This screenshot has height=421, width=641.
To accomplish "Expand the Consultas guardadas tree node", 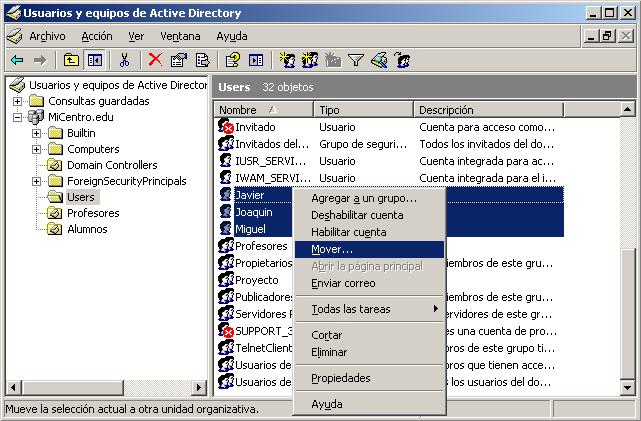I will coord(18,101).
